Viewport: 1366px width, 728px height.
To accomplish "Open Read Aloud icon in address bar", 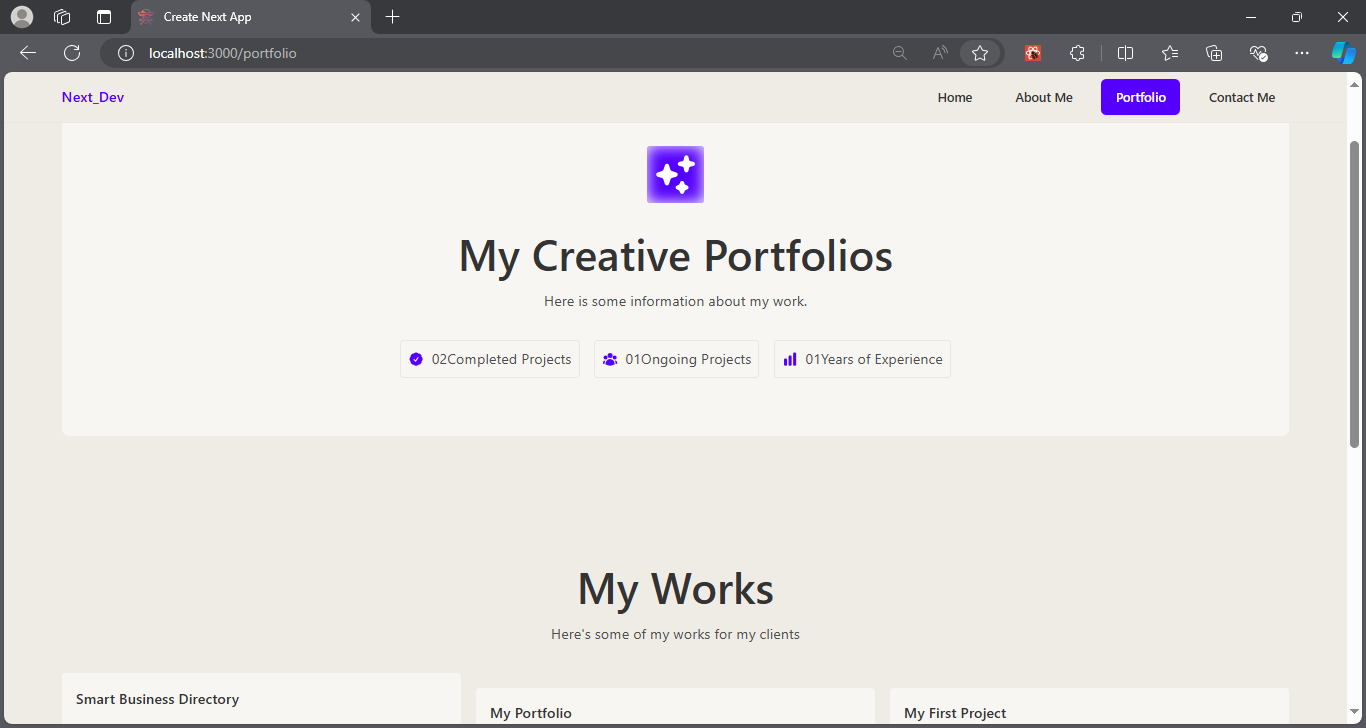I will [x=940, y=53].
